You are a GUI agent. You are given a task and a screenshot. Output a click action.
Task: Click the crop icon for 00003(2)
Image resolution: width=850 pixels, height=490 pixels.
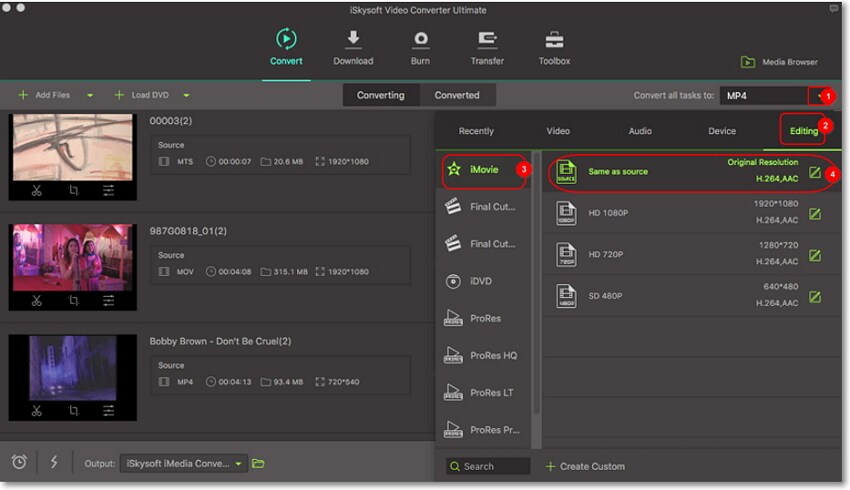tap(73, 190)
